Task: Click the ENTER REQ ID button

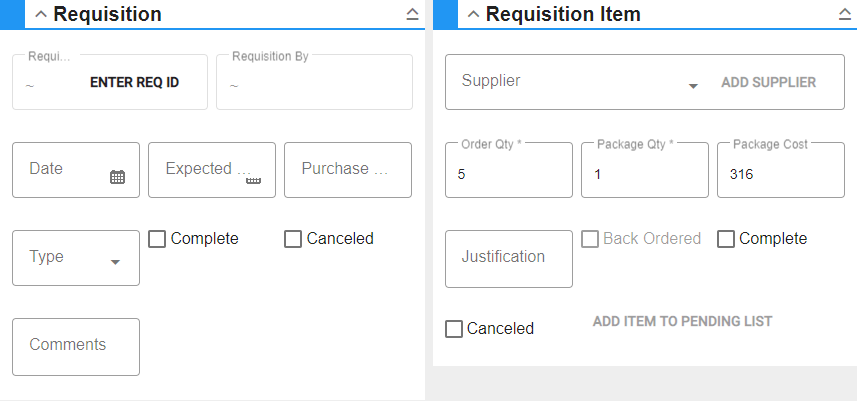Action: click(134, 82)
